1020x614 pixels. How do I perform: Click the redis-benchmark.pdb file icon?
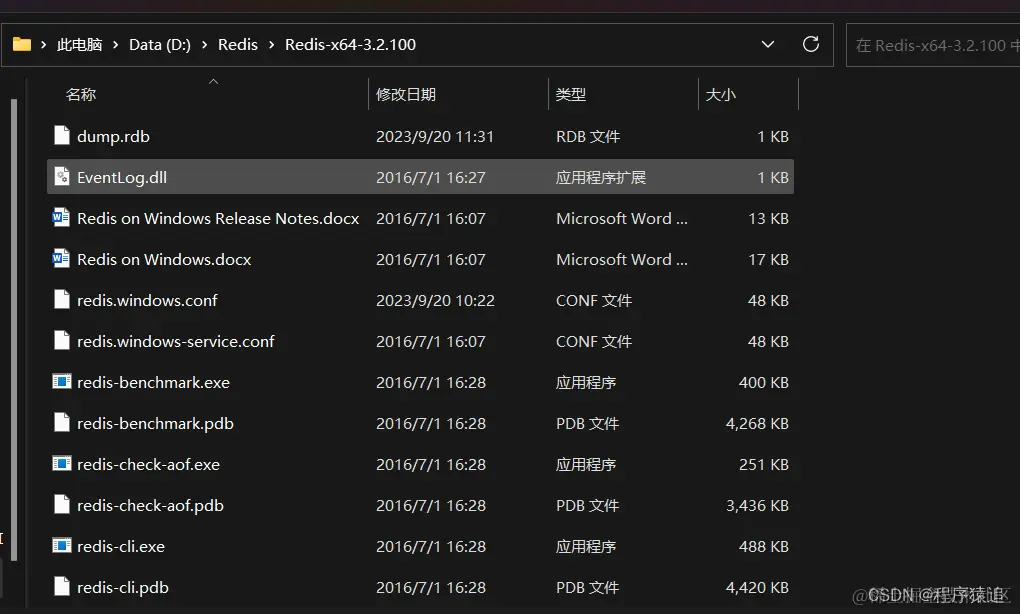pyautogui.click(x=62, y=423)
